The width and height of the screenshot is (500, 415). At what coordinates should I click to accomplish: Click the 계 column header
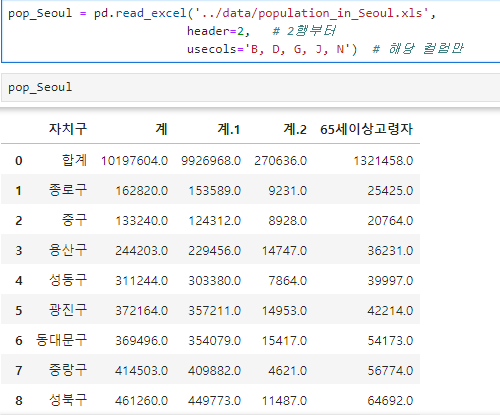[162, 129]
